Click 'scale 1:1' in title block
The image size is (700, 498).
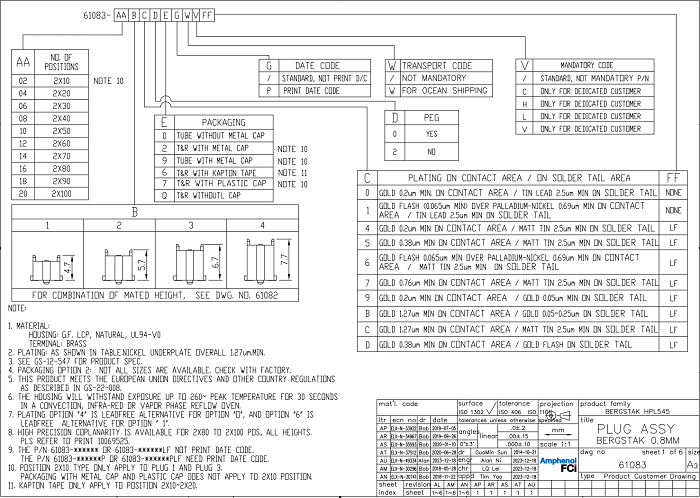coord(555,444)
